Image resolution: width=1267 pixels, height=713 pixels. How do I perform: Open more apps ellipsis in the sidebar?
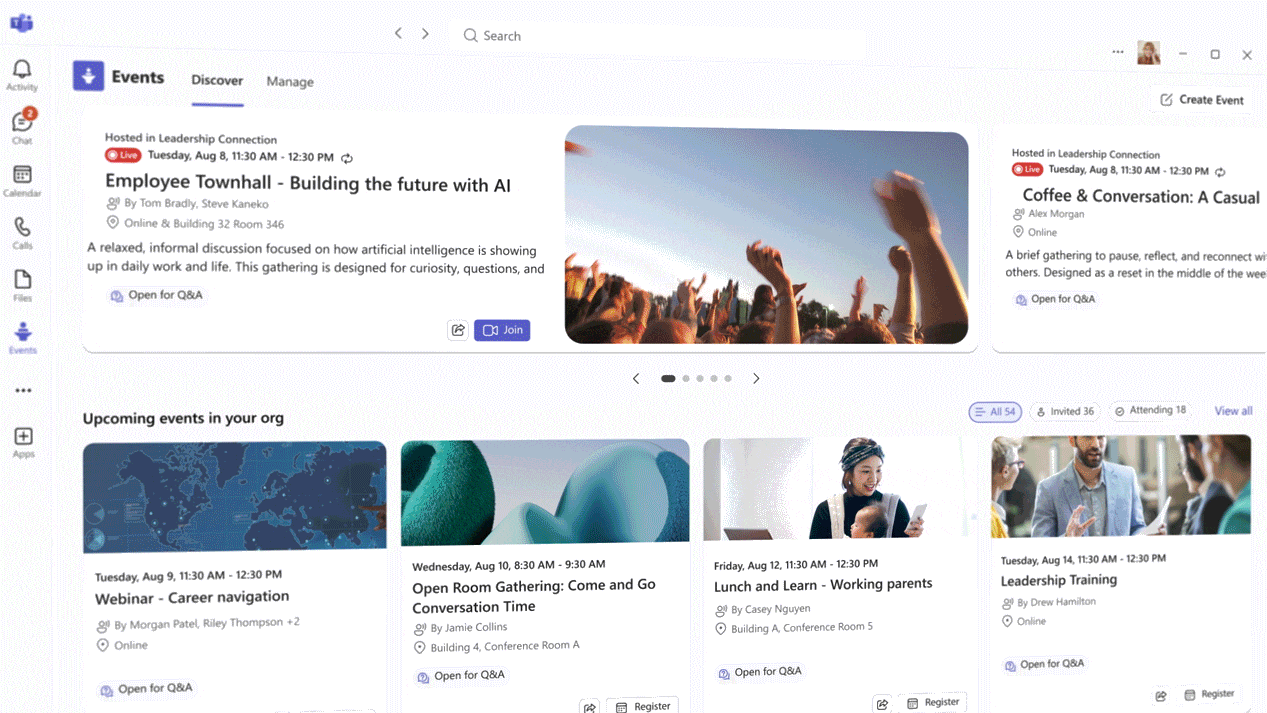23,391
